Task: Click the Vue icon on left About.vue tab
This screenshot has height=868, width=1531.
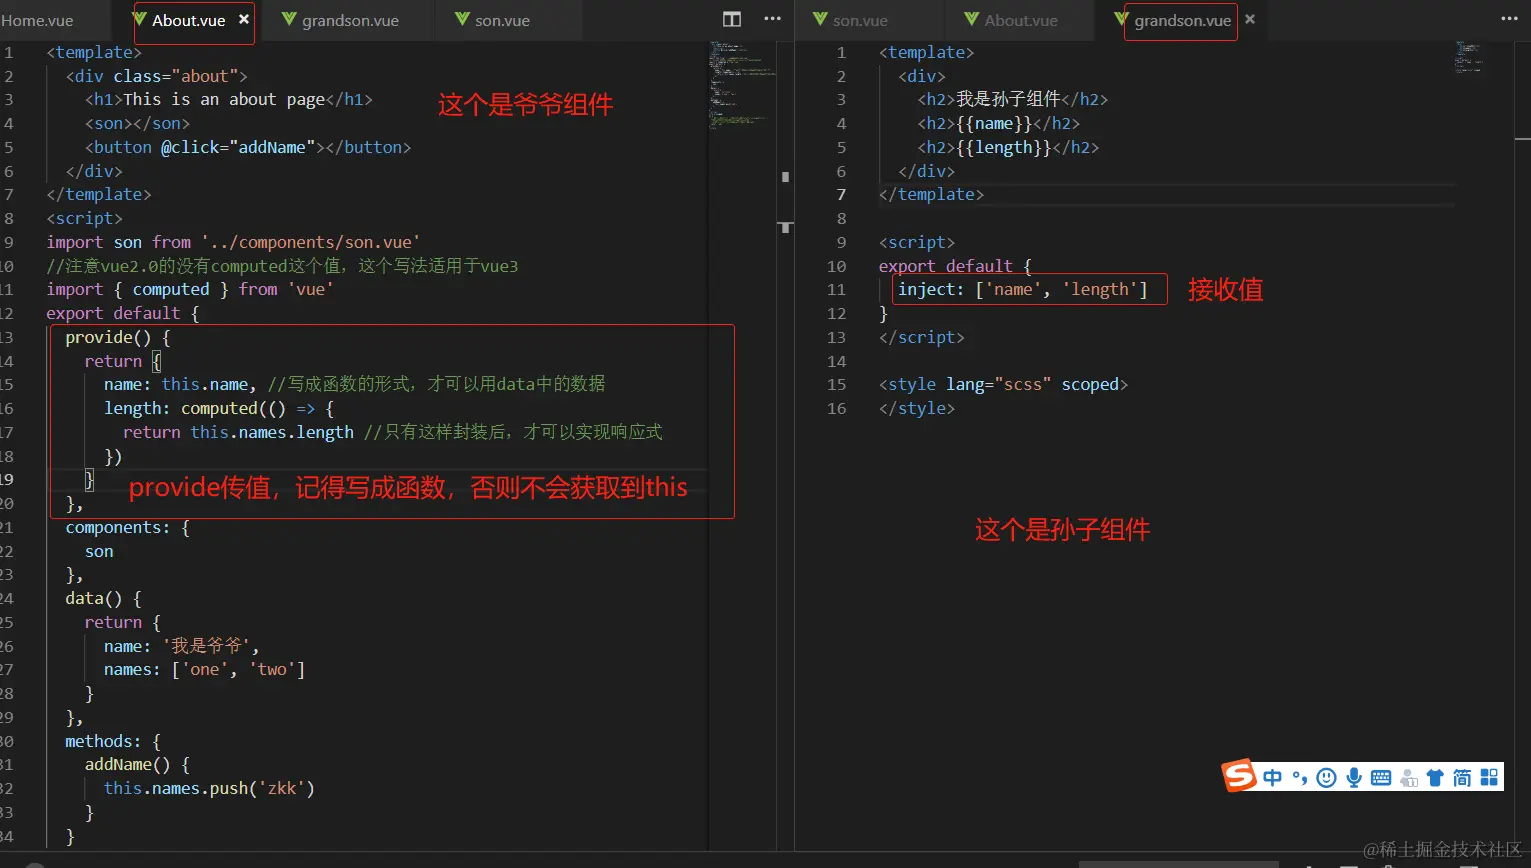Action: (x=140, y=19)
